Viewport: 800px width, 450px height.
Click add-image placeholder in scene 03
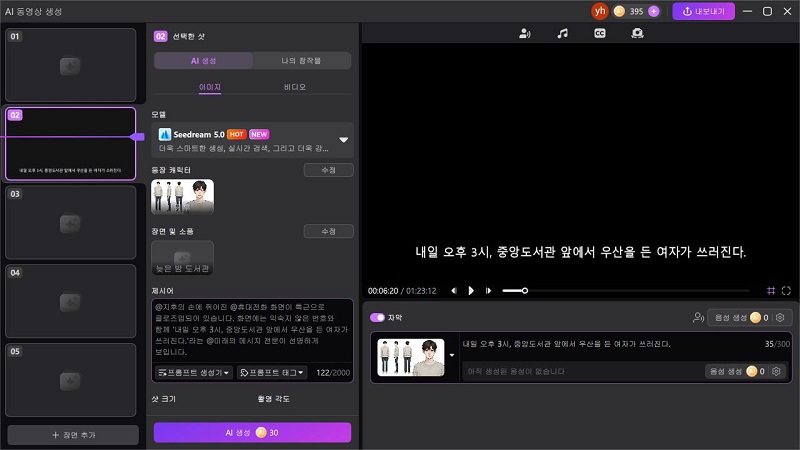(70, 223)
